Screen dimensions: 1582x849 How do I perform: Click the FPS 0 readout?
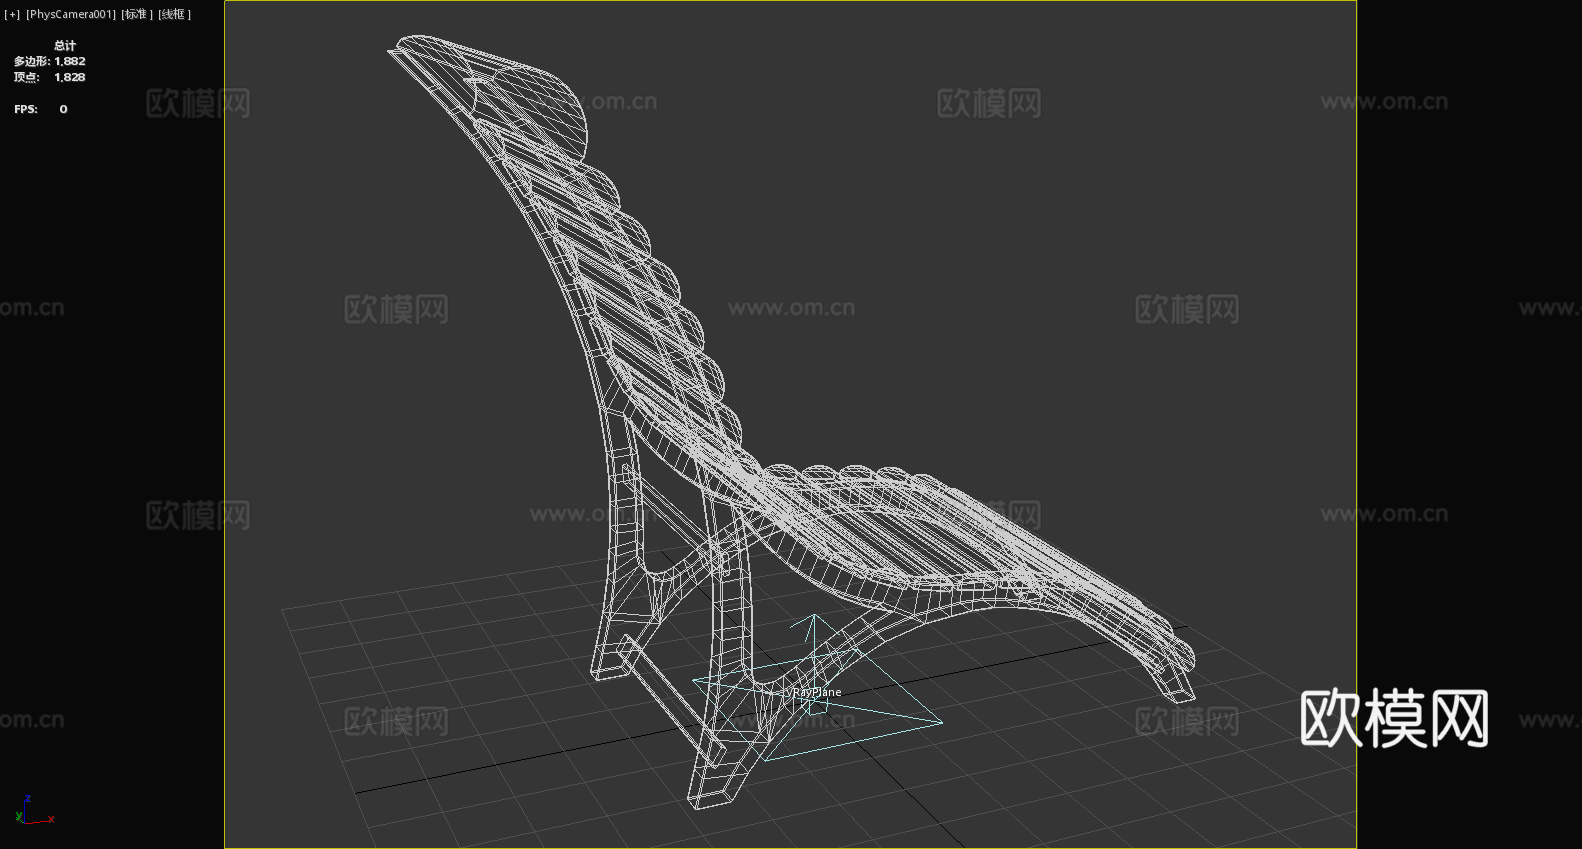(41, 109)
